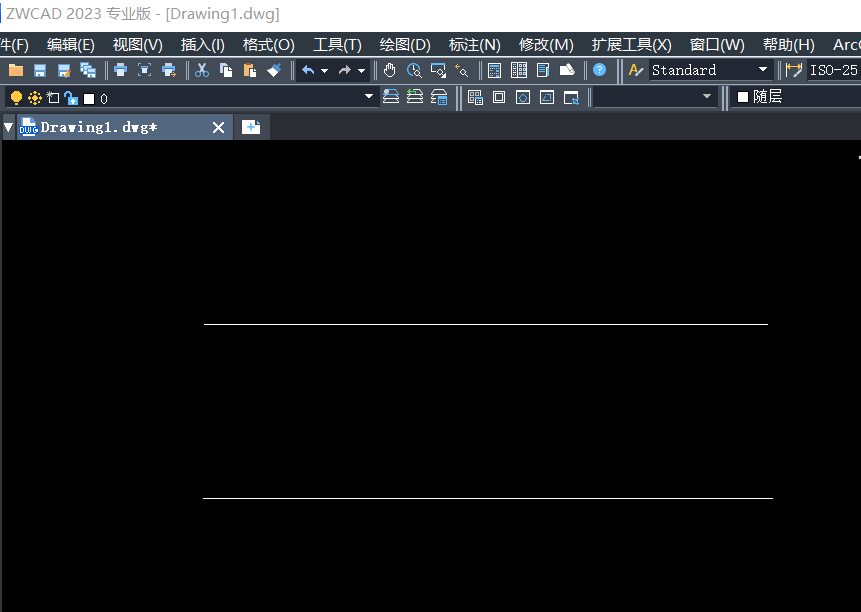Create a single rectangular viewport
The image size is (861, 612).
tap(499, 98)
